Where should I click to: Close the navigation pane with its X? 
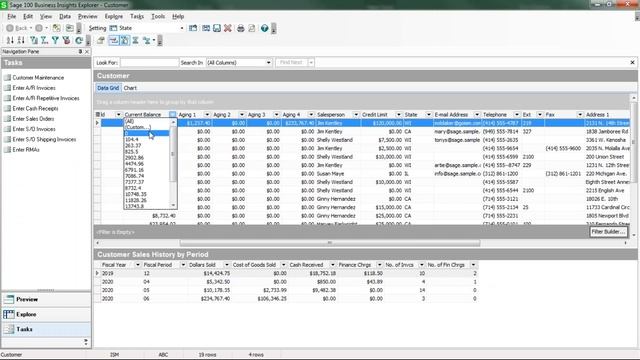pyautogui.click(x=87, y=51)
